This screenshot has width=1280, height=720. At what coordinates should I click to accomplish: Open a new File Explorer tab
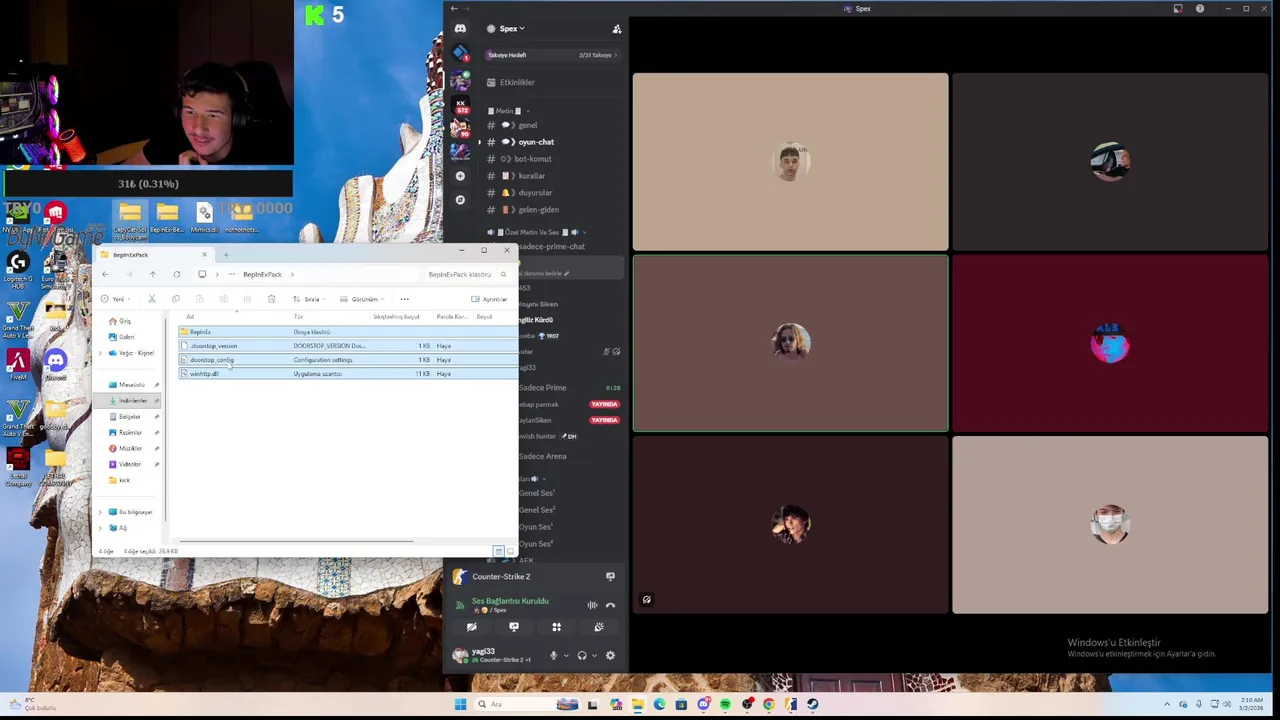pyautogui.click(x=226, y=255)
